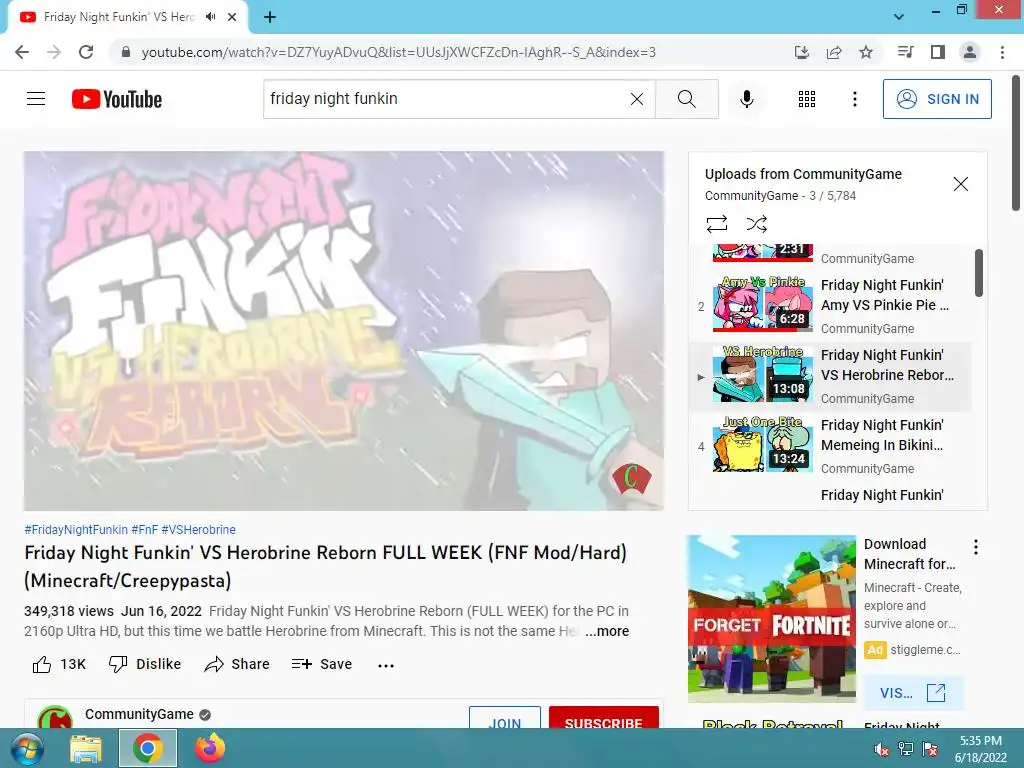Bookmark this tab with star
The height and width of the screenshot is (768, 1024).
click(866, 52)
